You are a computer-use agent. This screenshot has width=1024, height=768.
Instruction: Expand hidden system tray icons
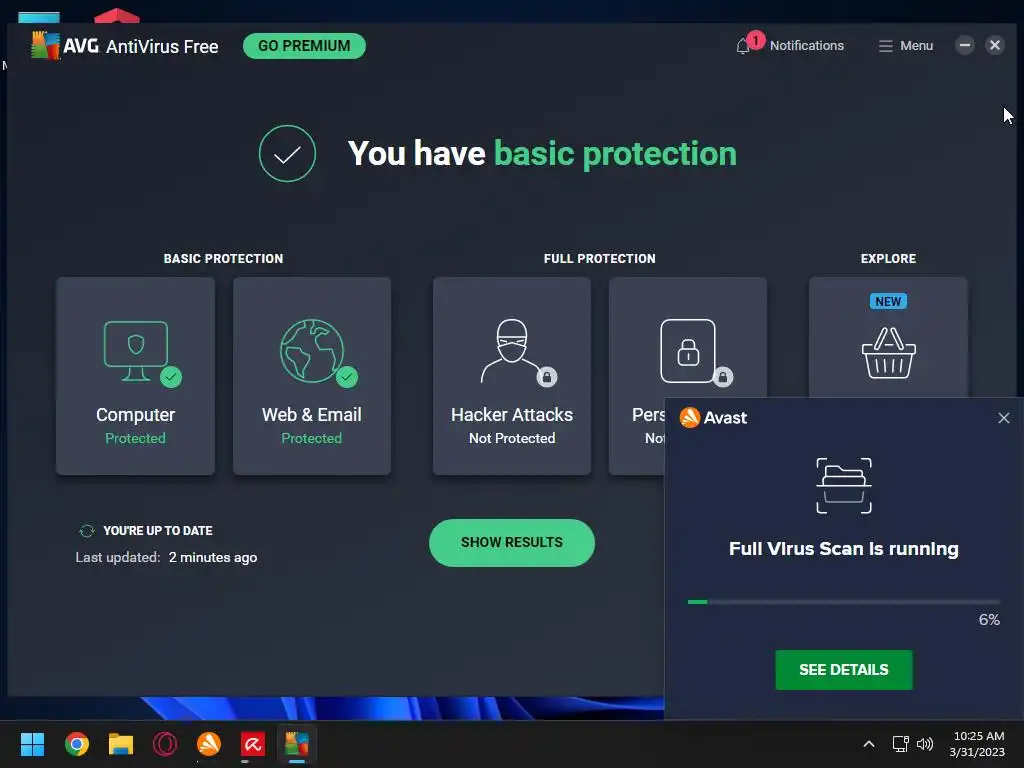point(869,744)
